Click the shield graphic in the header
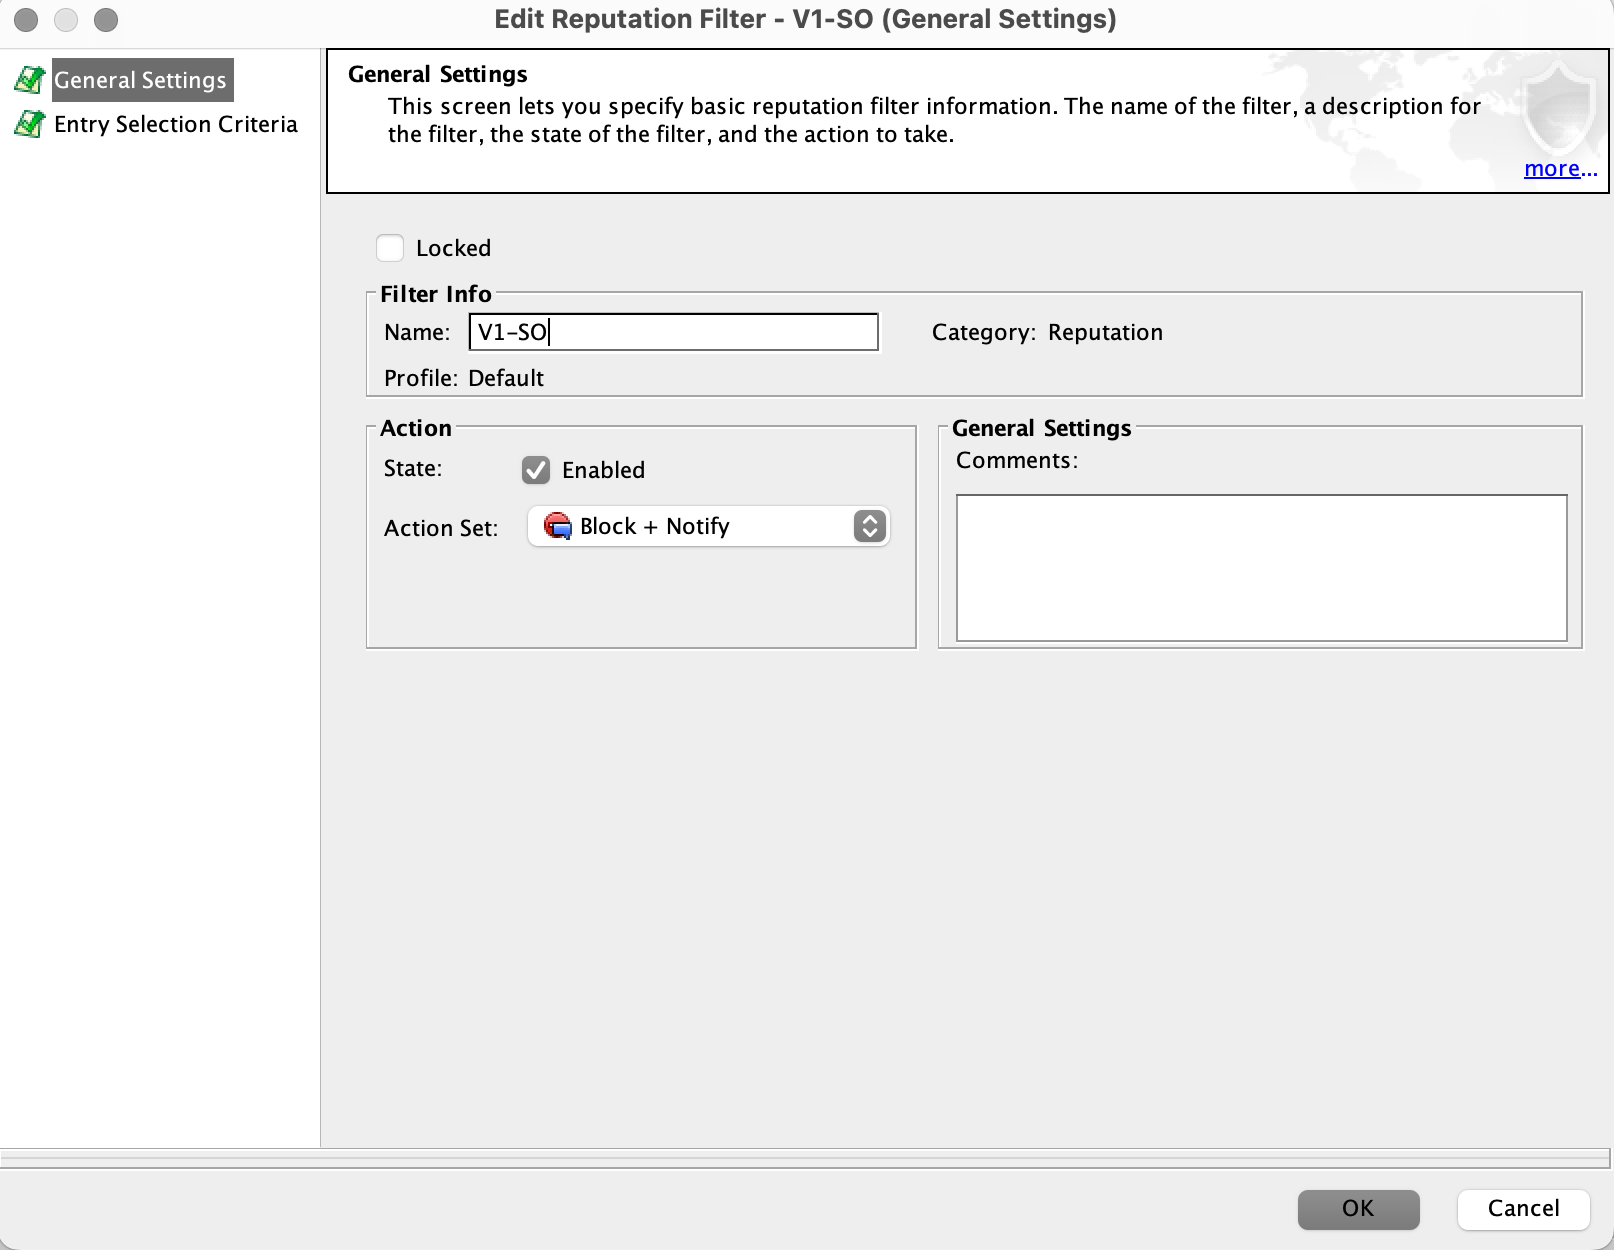Image resolution: width=1614 pixels, height=1250 pixels. (x=1556, y=108)
